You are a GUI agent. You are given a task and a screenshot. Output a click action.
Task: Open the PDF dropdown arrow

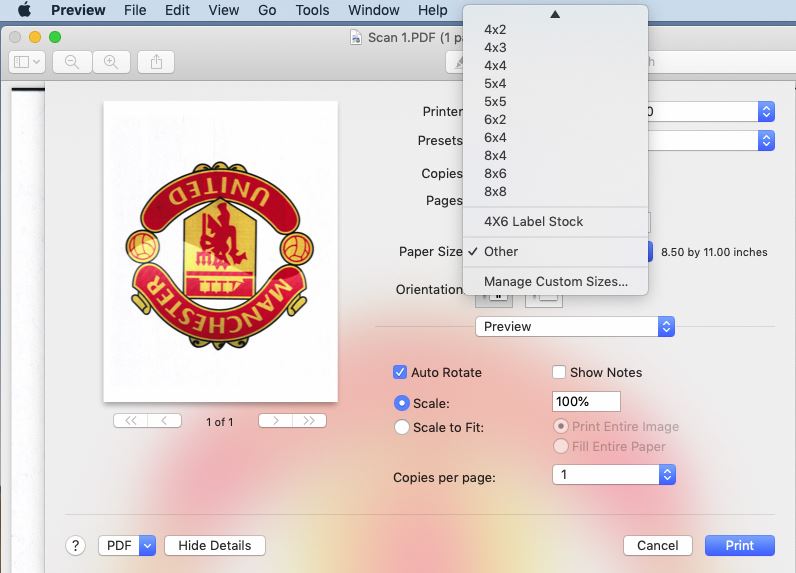point(147,546)
